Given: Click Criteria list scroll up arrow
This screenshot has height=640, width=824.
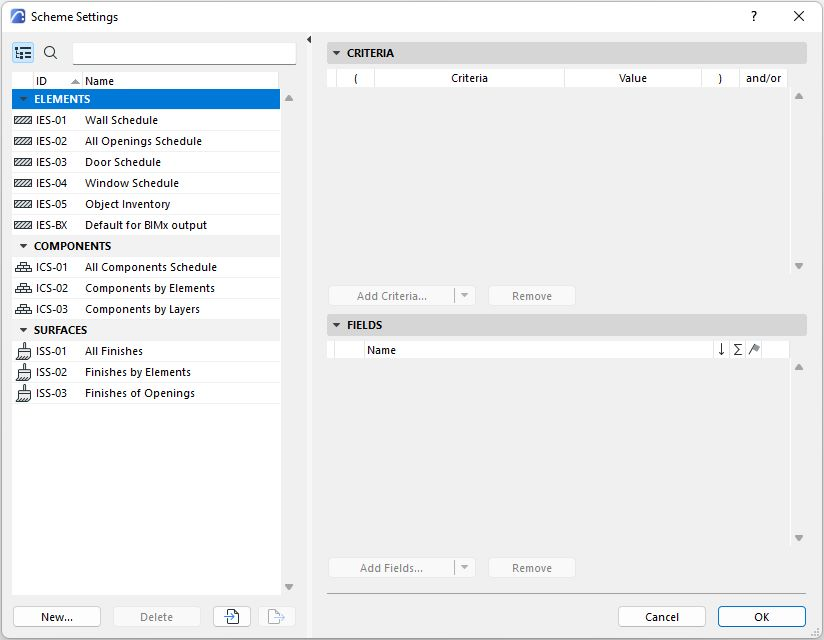Looking at the screenshot, I should pos(799,96).
